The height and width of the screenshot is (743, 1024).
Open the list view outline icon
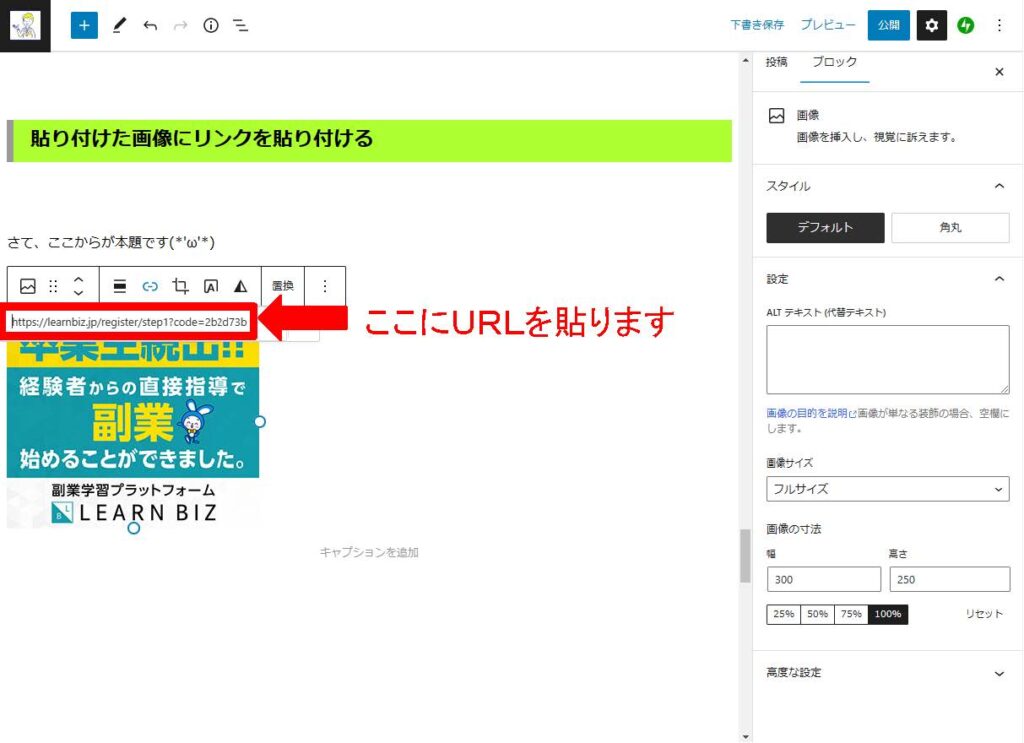coord(241,26)
